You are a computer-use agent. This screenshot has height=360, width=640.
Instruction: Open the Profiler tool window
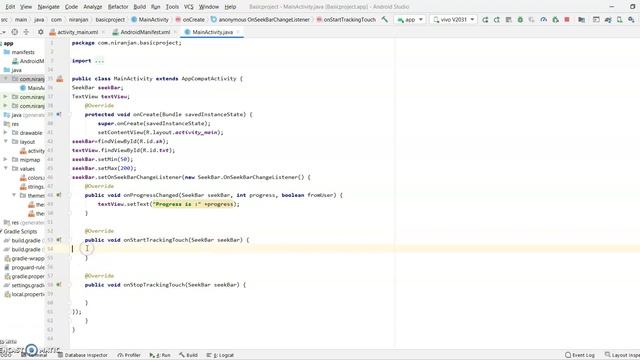129,355
